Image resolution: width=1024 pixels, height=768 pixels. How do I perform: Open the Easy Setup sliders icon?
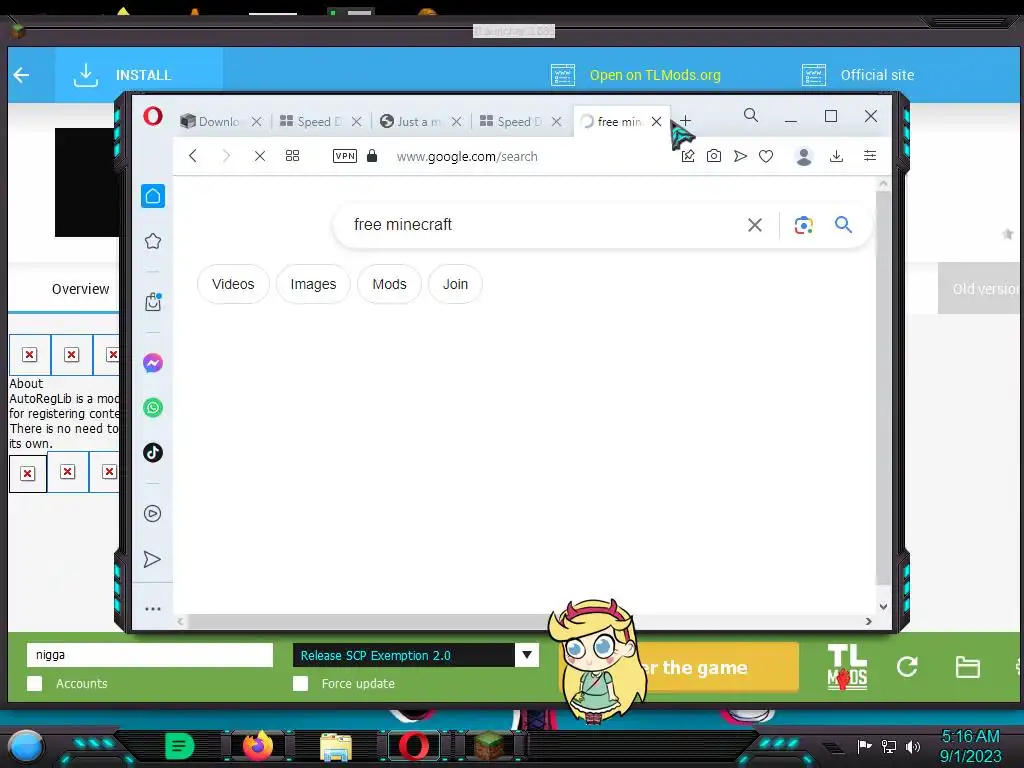tap(870, 155)
